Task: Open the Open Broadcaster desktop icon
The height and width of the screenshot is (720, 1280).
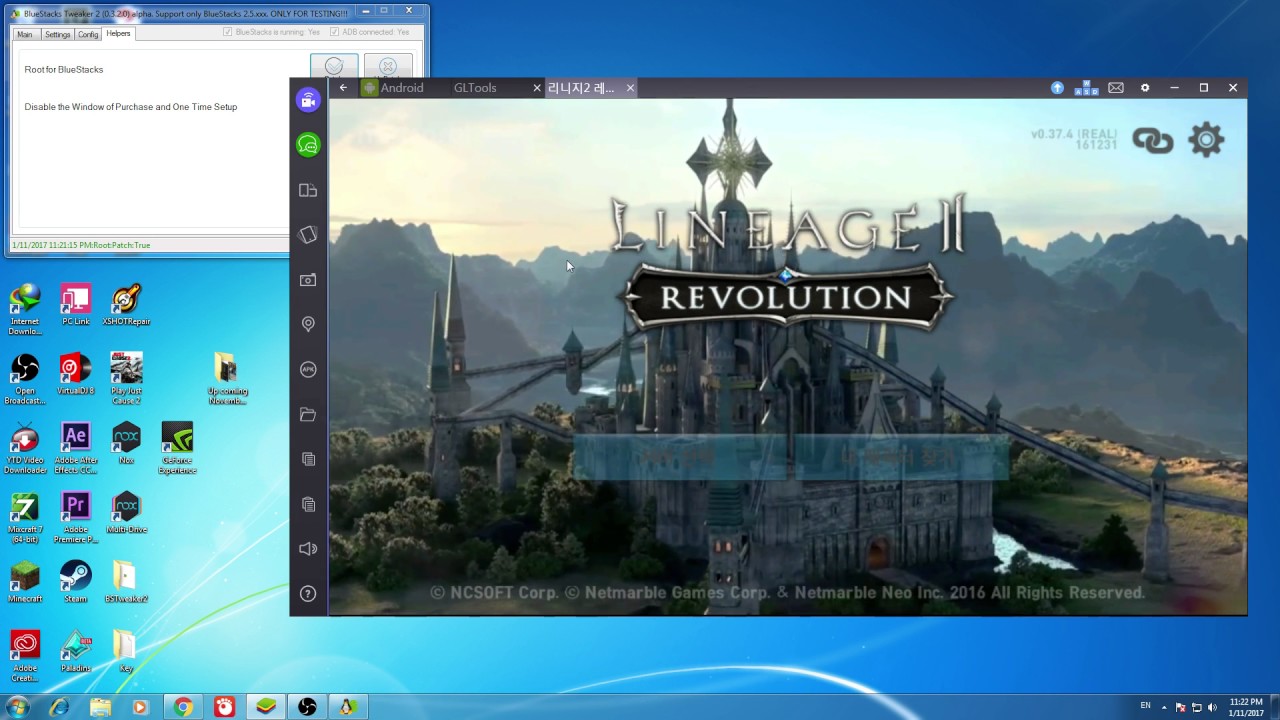Action: click(25, 379)
